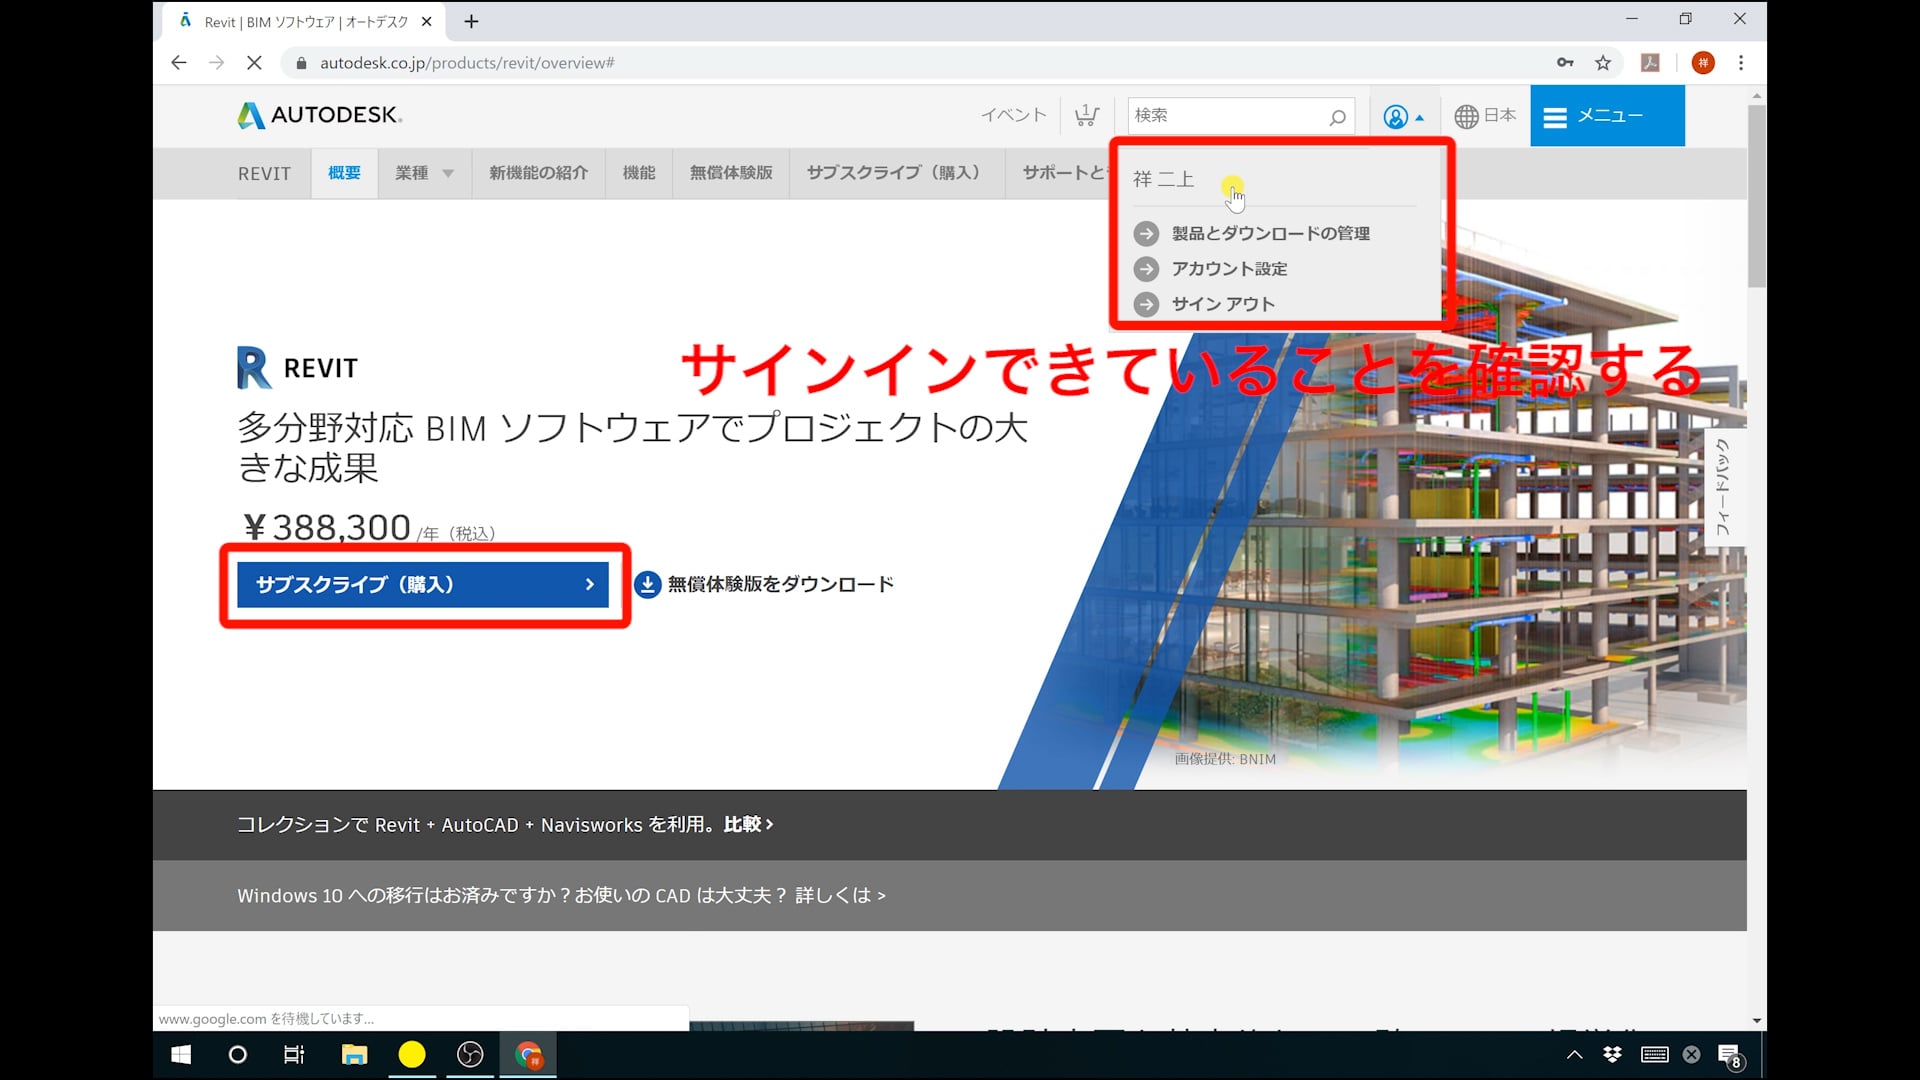Open the user account profile icon

[x=1395, y=117]
